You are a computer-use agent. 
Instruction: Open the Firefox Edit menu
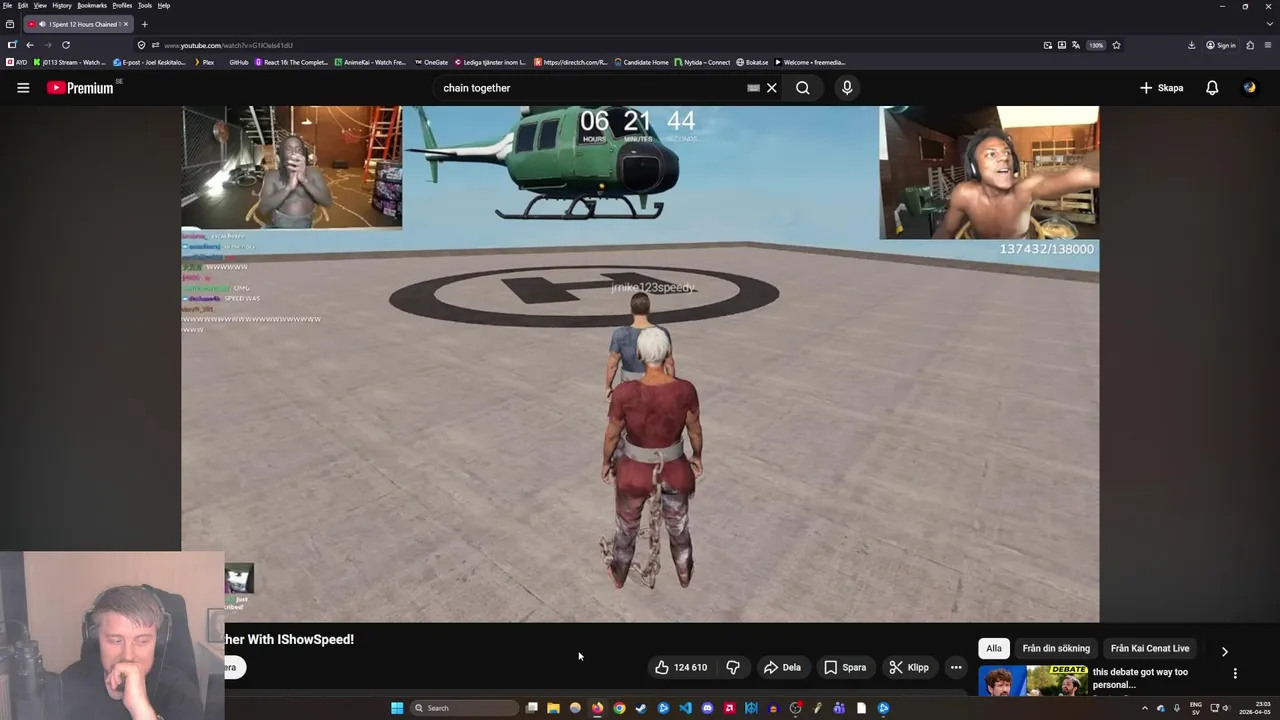(22, 5)
